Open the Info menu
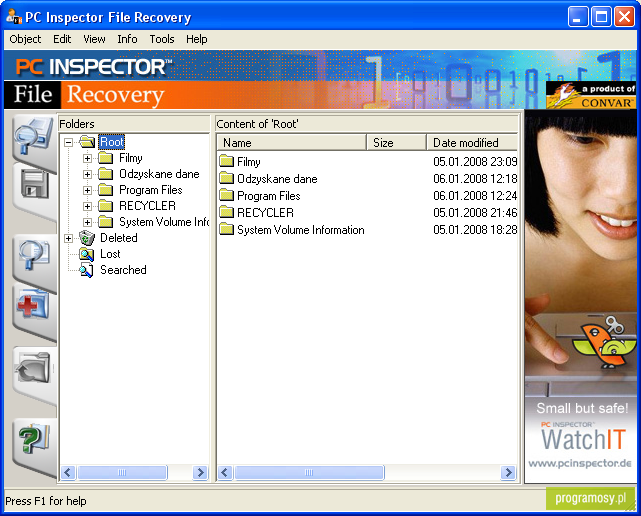 (127, 39)
